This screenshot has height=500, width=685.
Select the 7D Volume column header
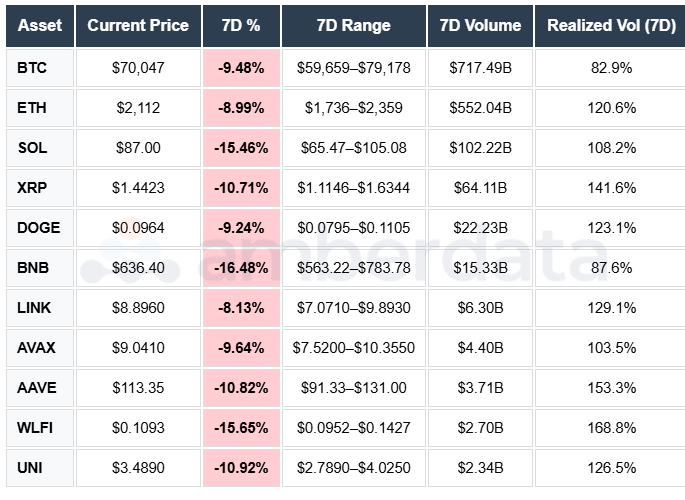tap(480, 25)
